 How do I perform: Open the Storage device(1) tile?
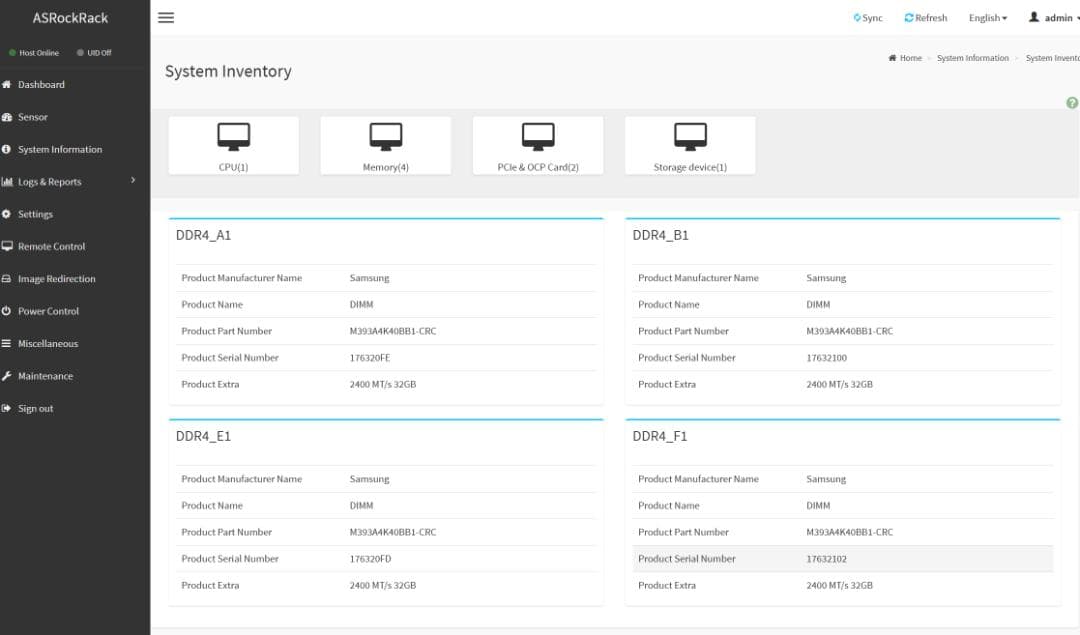(x=690, y=146)
